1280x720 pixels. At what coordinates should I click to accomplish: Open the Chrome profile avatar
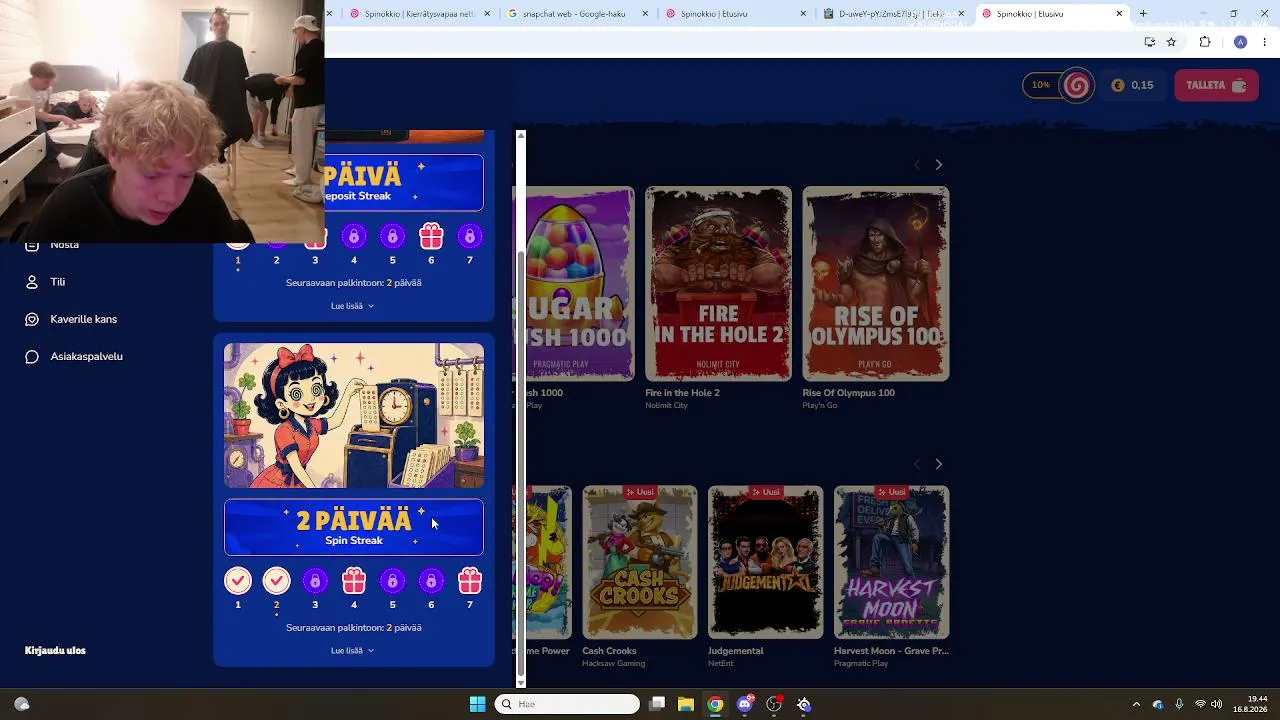point(1240,42)
